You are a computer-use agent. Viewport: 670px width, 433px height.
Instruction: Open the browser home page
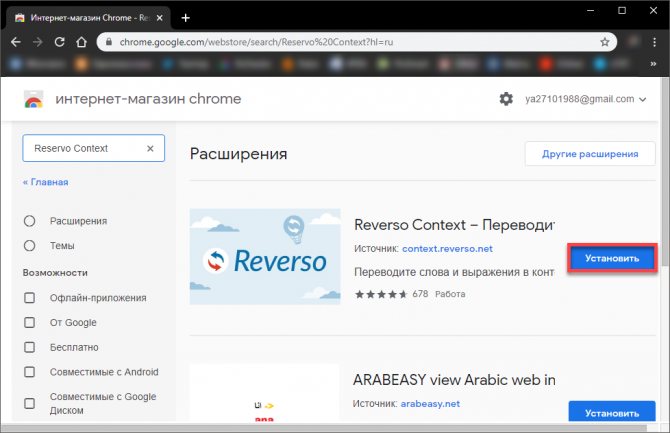(x=81, y=42)
